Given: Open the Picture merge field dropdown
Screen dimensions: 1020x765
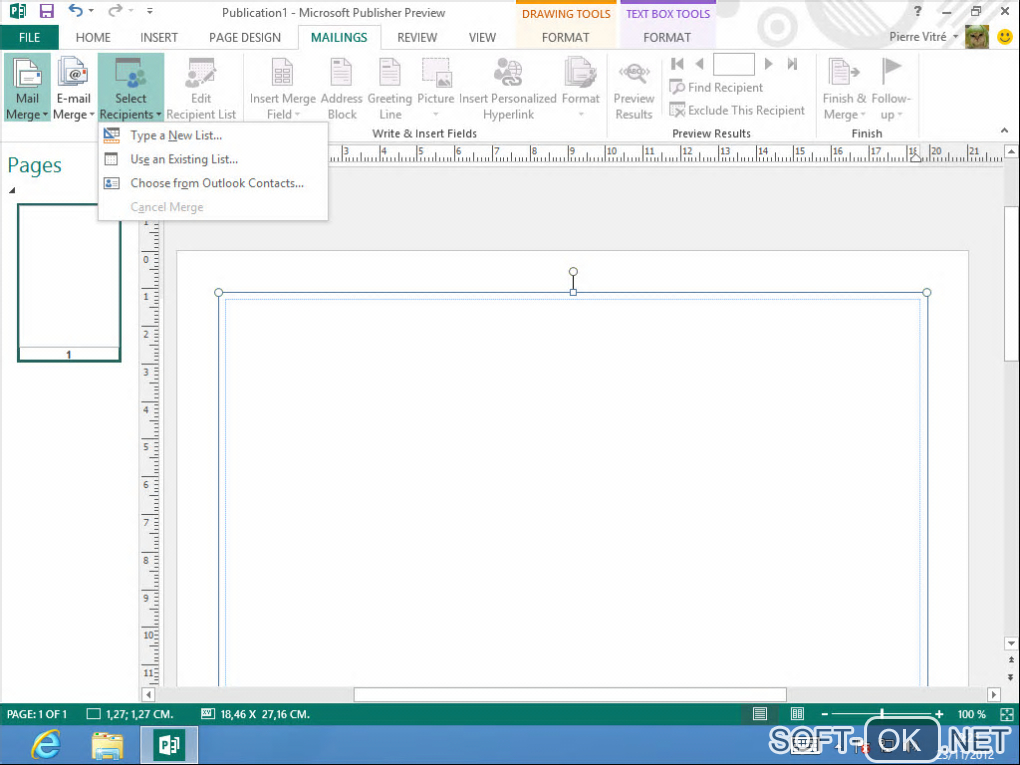Looking at the screenshot, I should 435,88.
